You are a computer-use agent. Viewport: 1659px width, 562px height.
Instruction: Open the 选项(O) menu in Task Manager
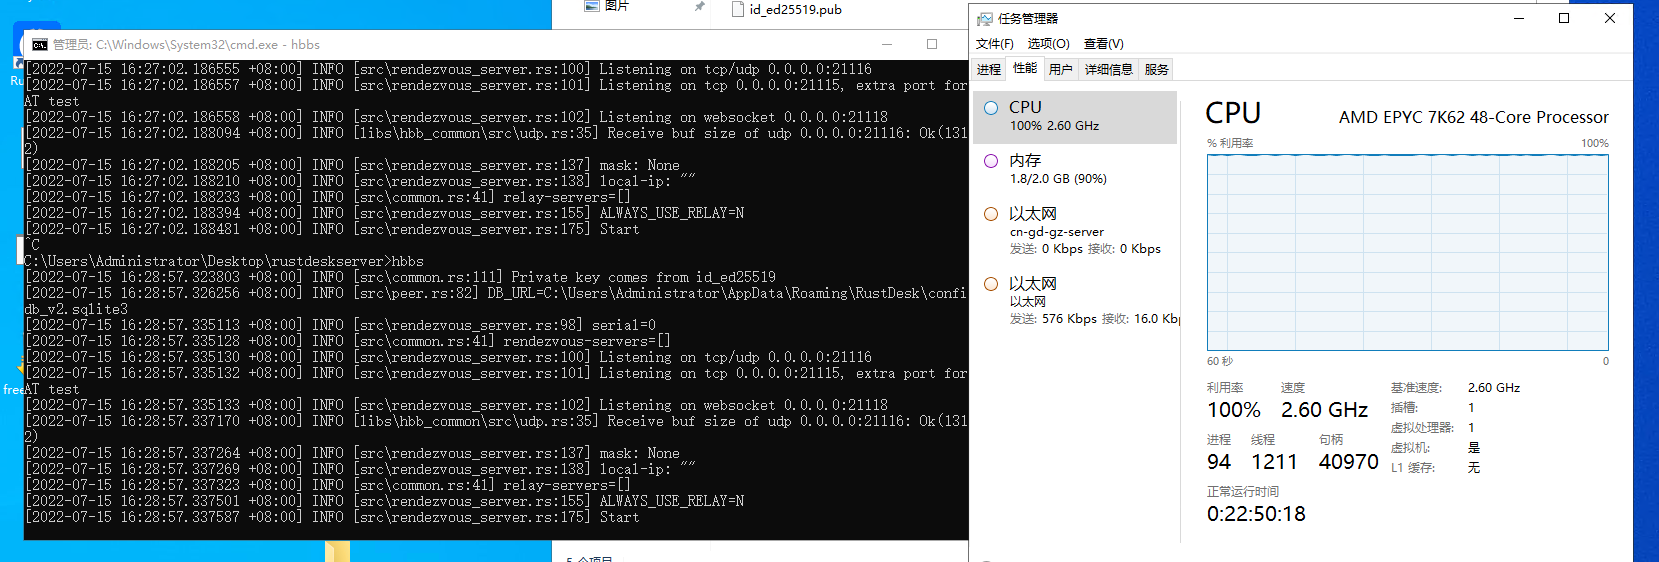(x=1048, y=44)
